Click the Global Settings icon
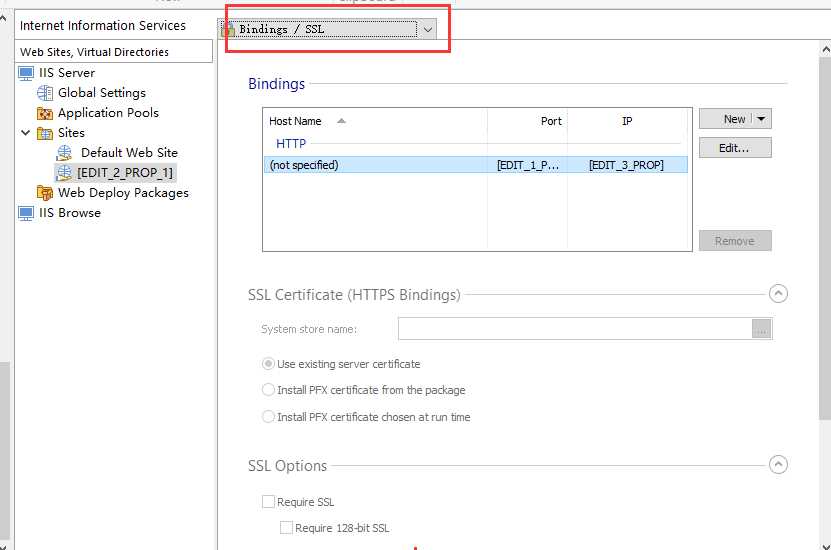The height and width of the screenshot is (550, 831). tap(45, 93)
